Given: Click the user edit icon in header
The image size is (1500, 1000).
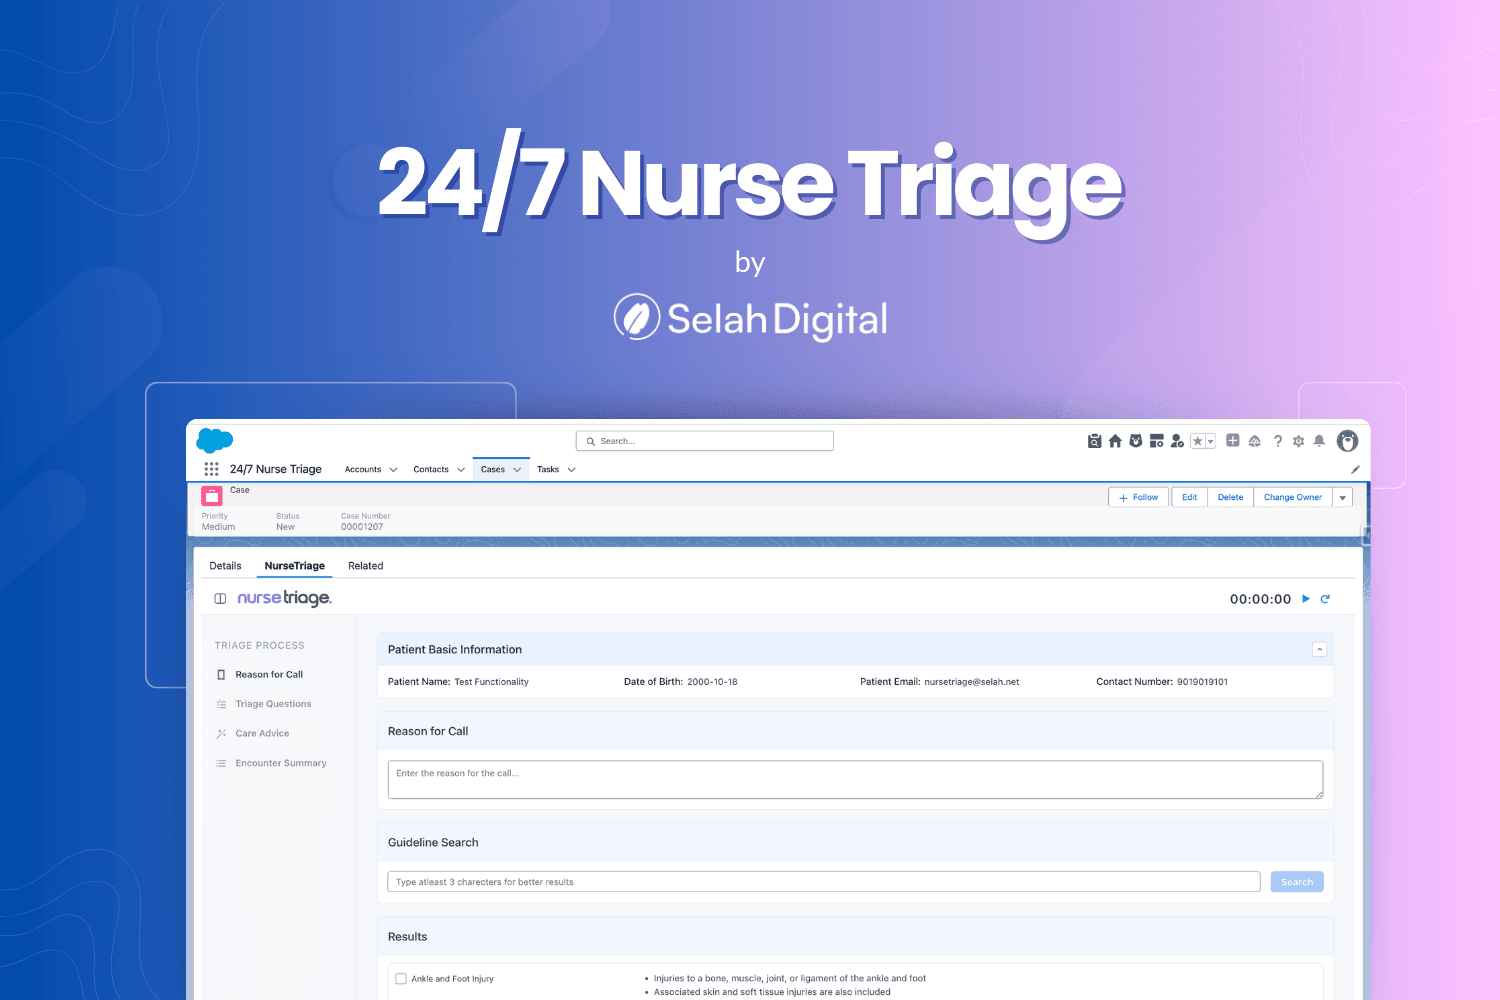Looking at the screenshot, I should coord(1177,441).
